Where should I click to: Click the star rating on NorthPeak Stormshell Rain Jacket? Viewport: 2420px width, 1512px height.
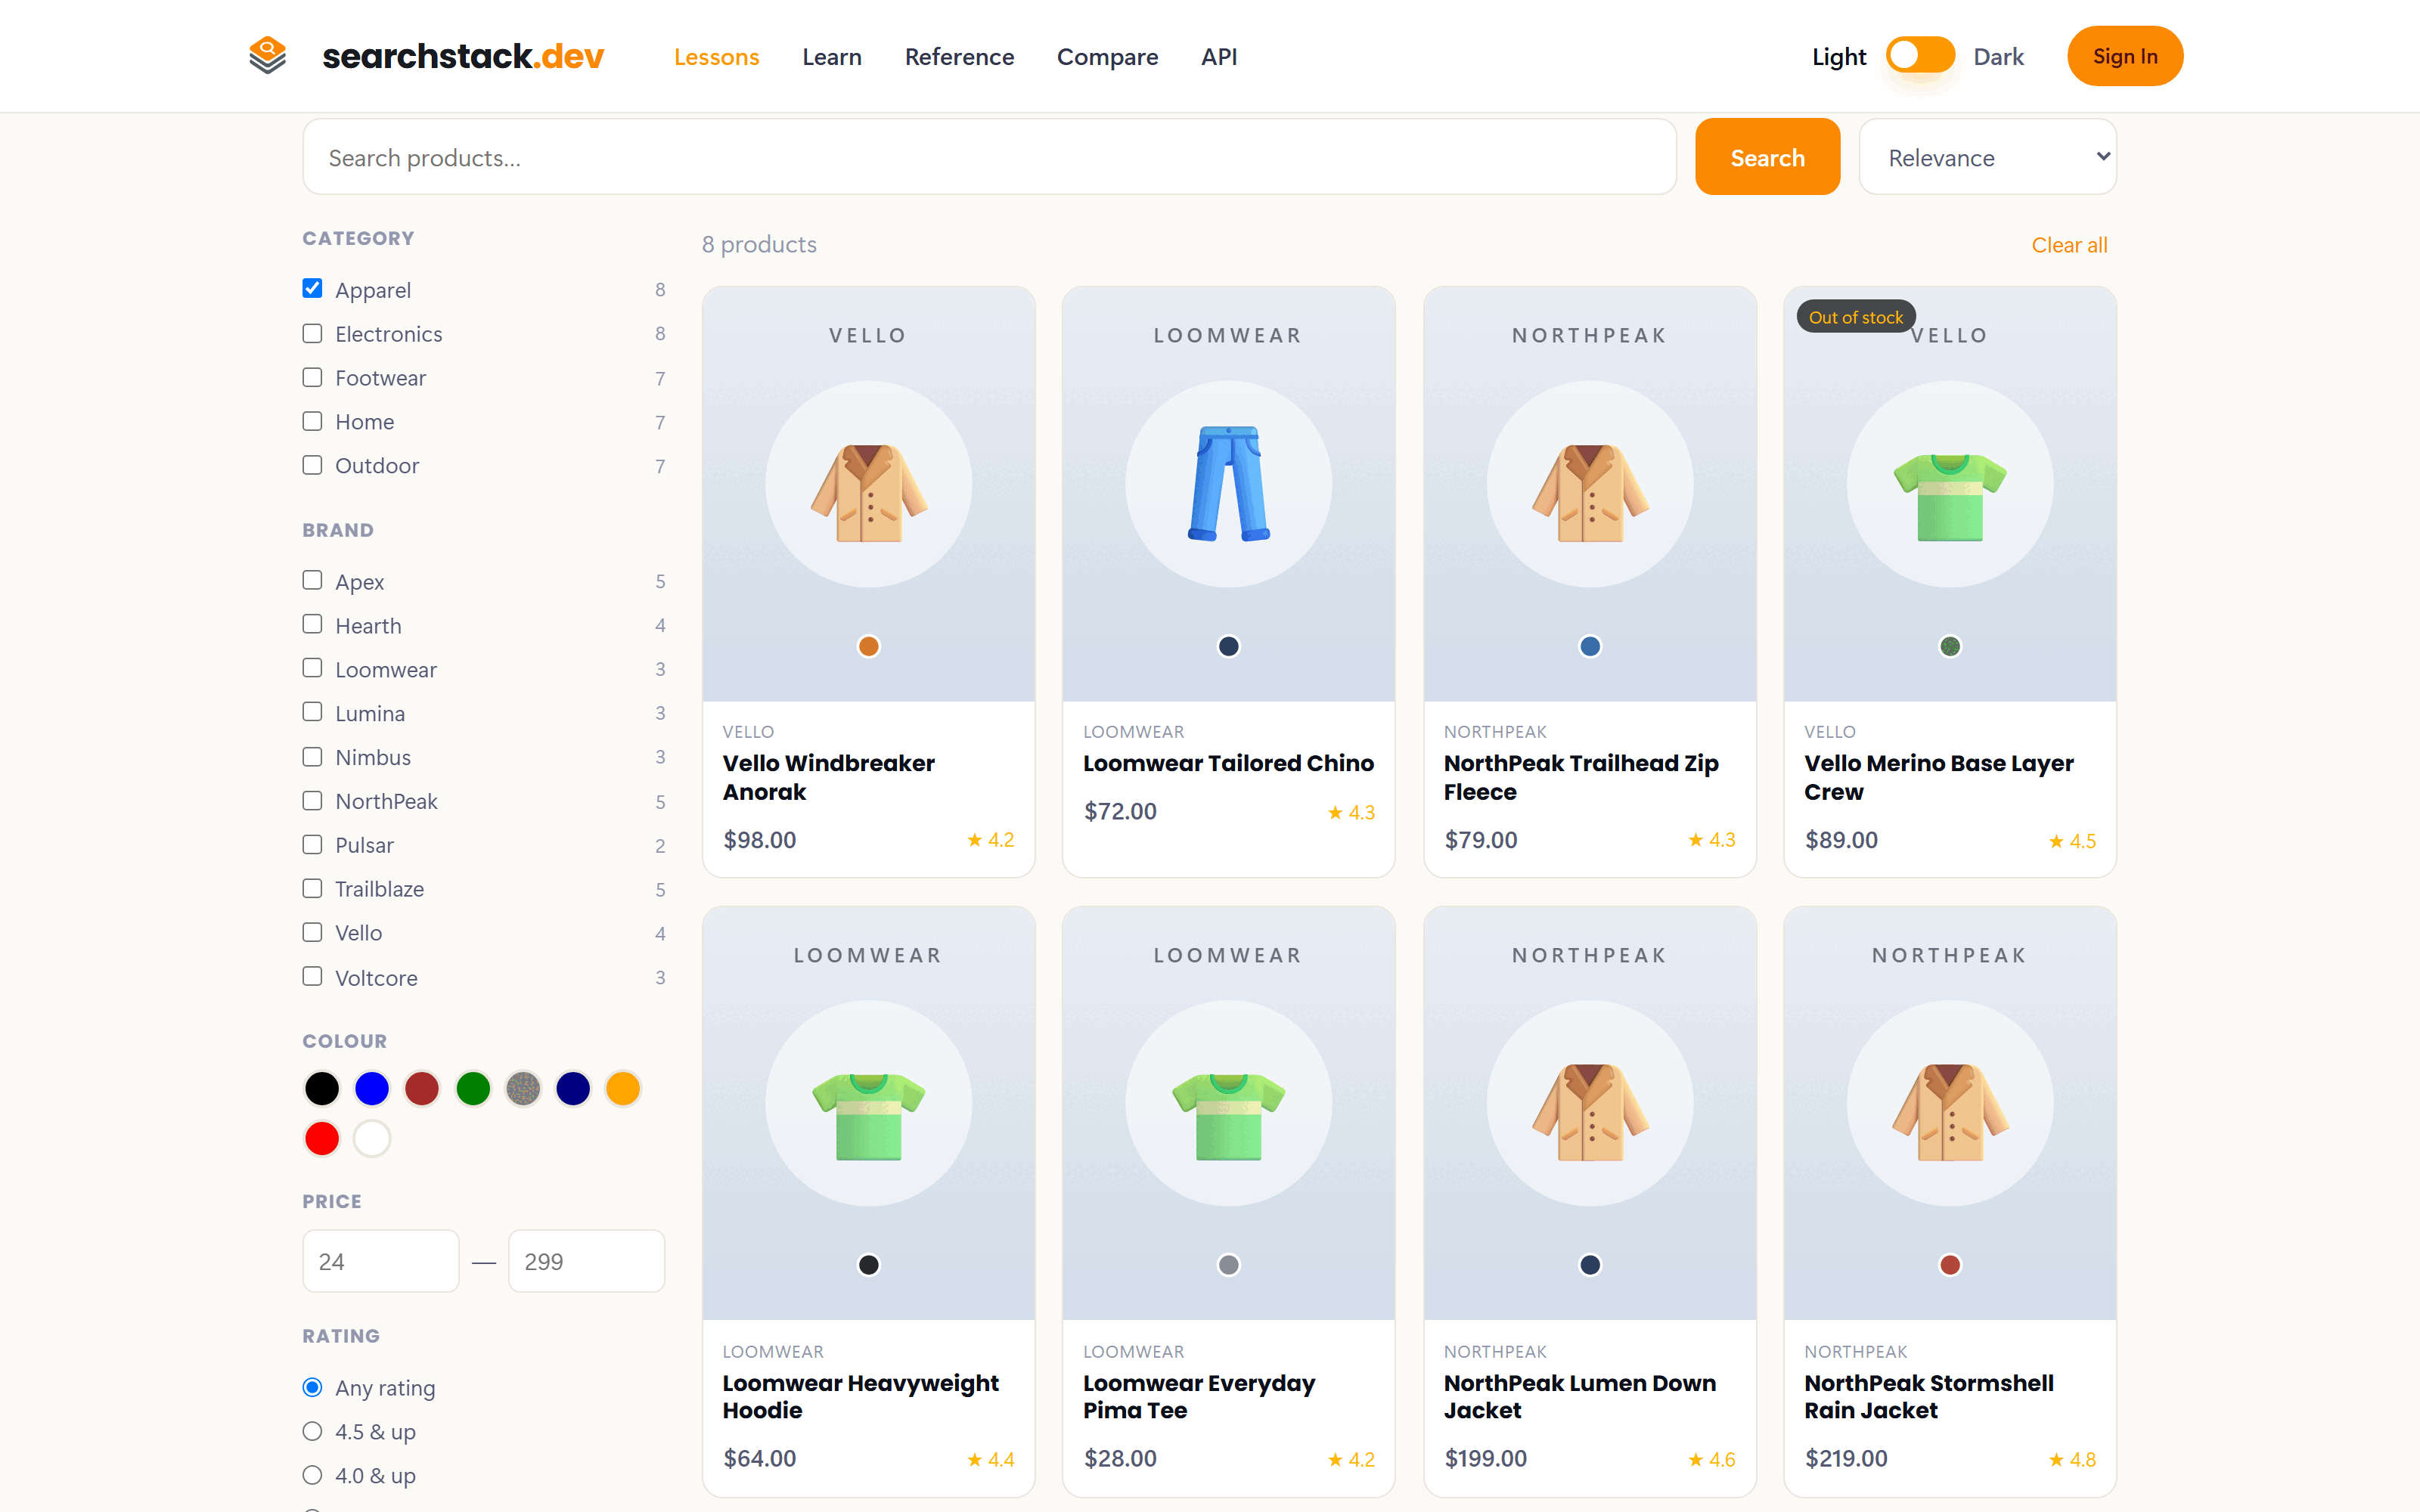click(x=2071, y=1459)
